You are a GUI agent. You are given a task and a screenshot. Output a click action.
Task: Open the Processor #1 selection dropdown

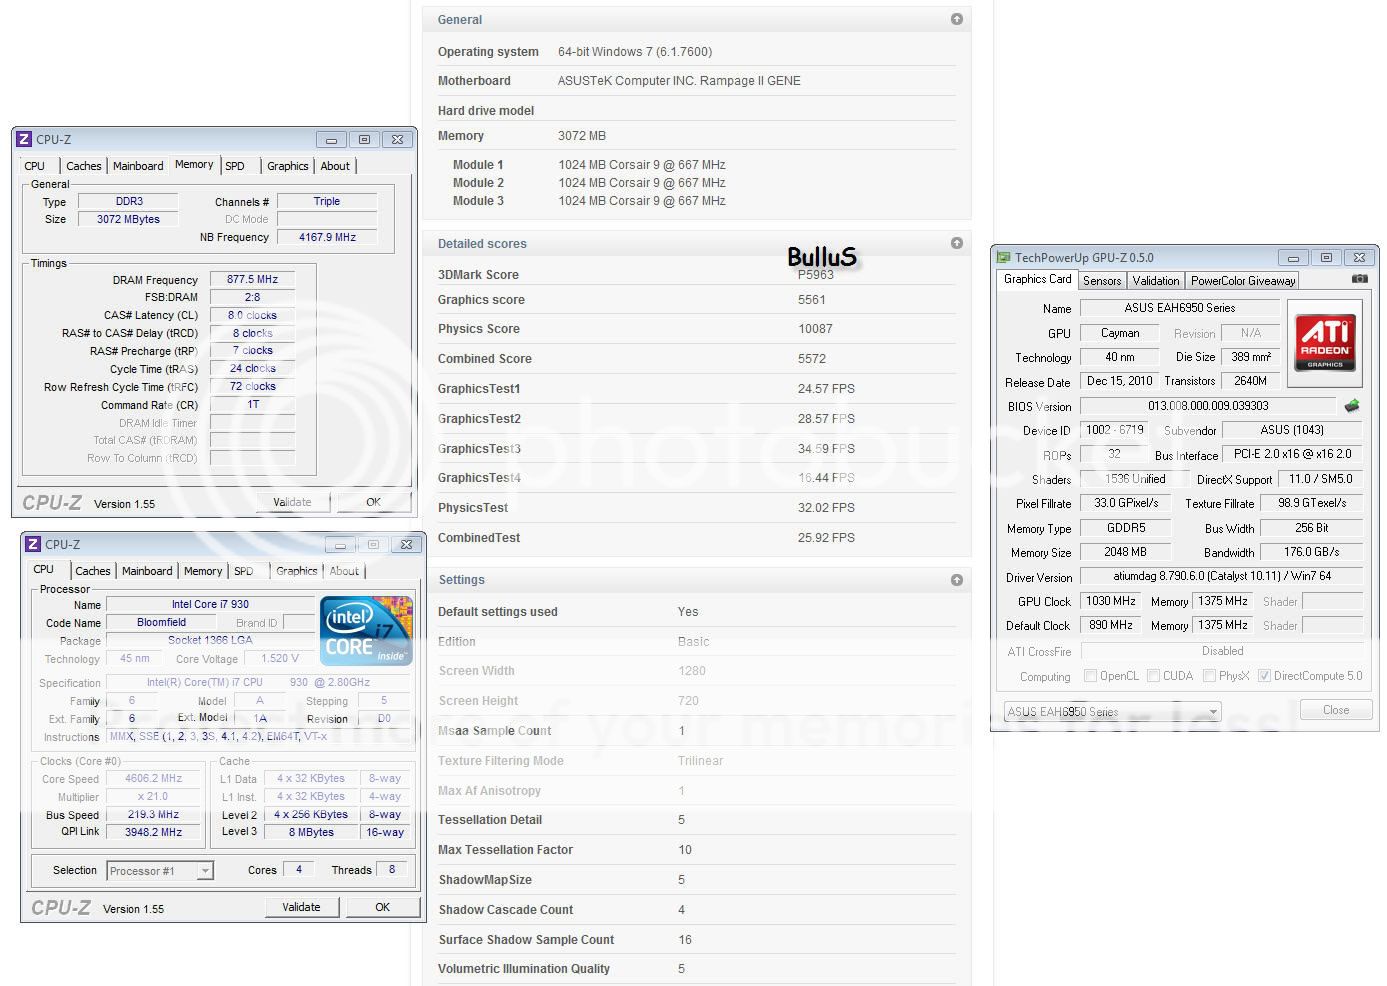point(160,871)
